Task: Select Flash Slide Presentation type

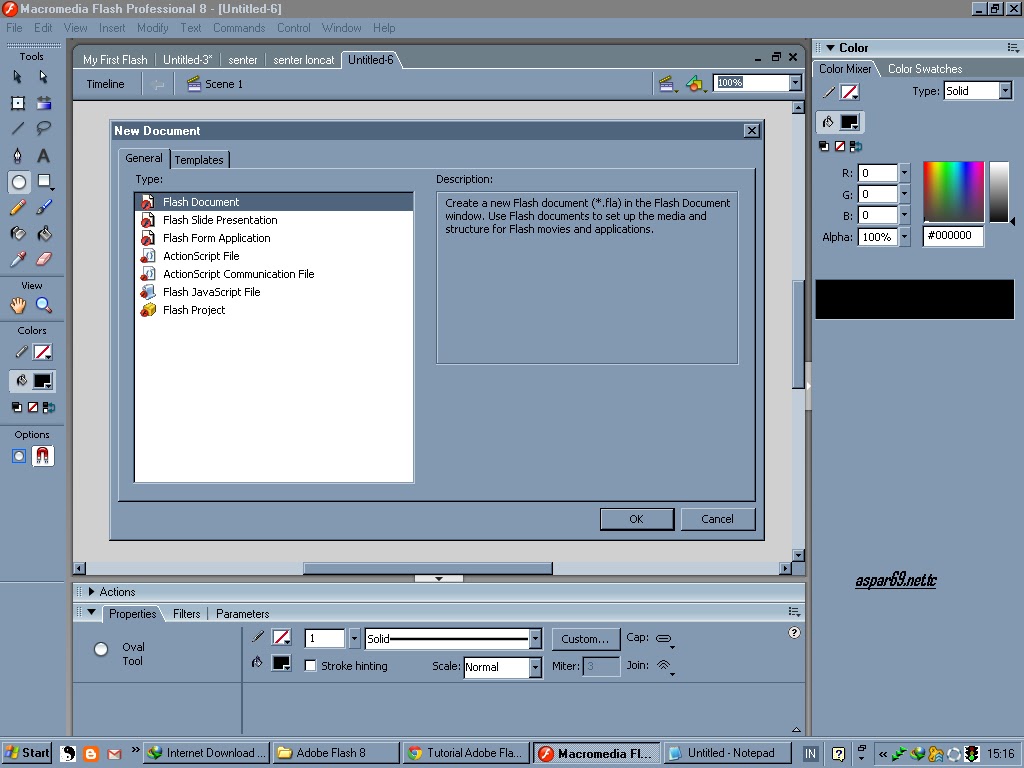Action: [274, 220]
